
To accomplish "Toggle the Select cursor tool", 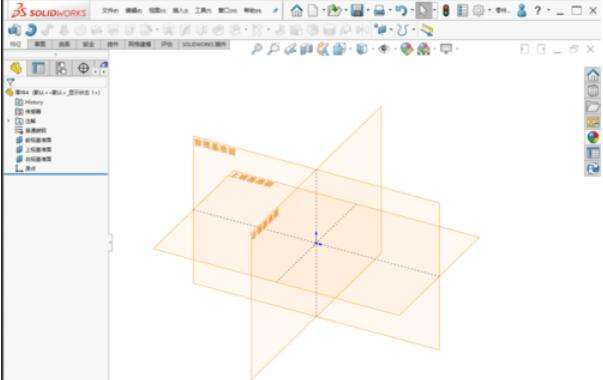I will (423, 10).
